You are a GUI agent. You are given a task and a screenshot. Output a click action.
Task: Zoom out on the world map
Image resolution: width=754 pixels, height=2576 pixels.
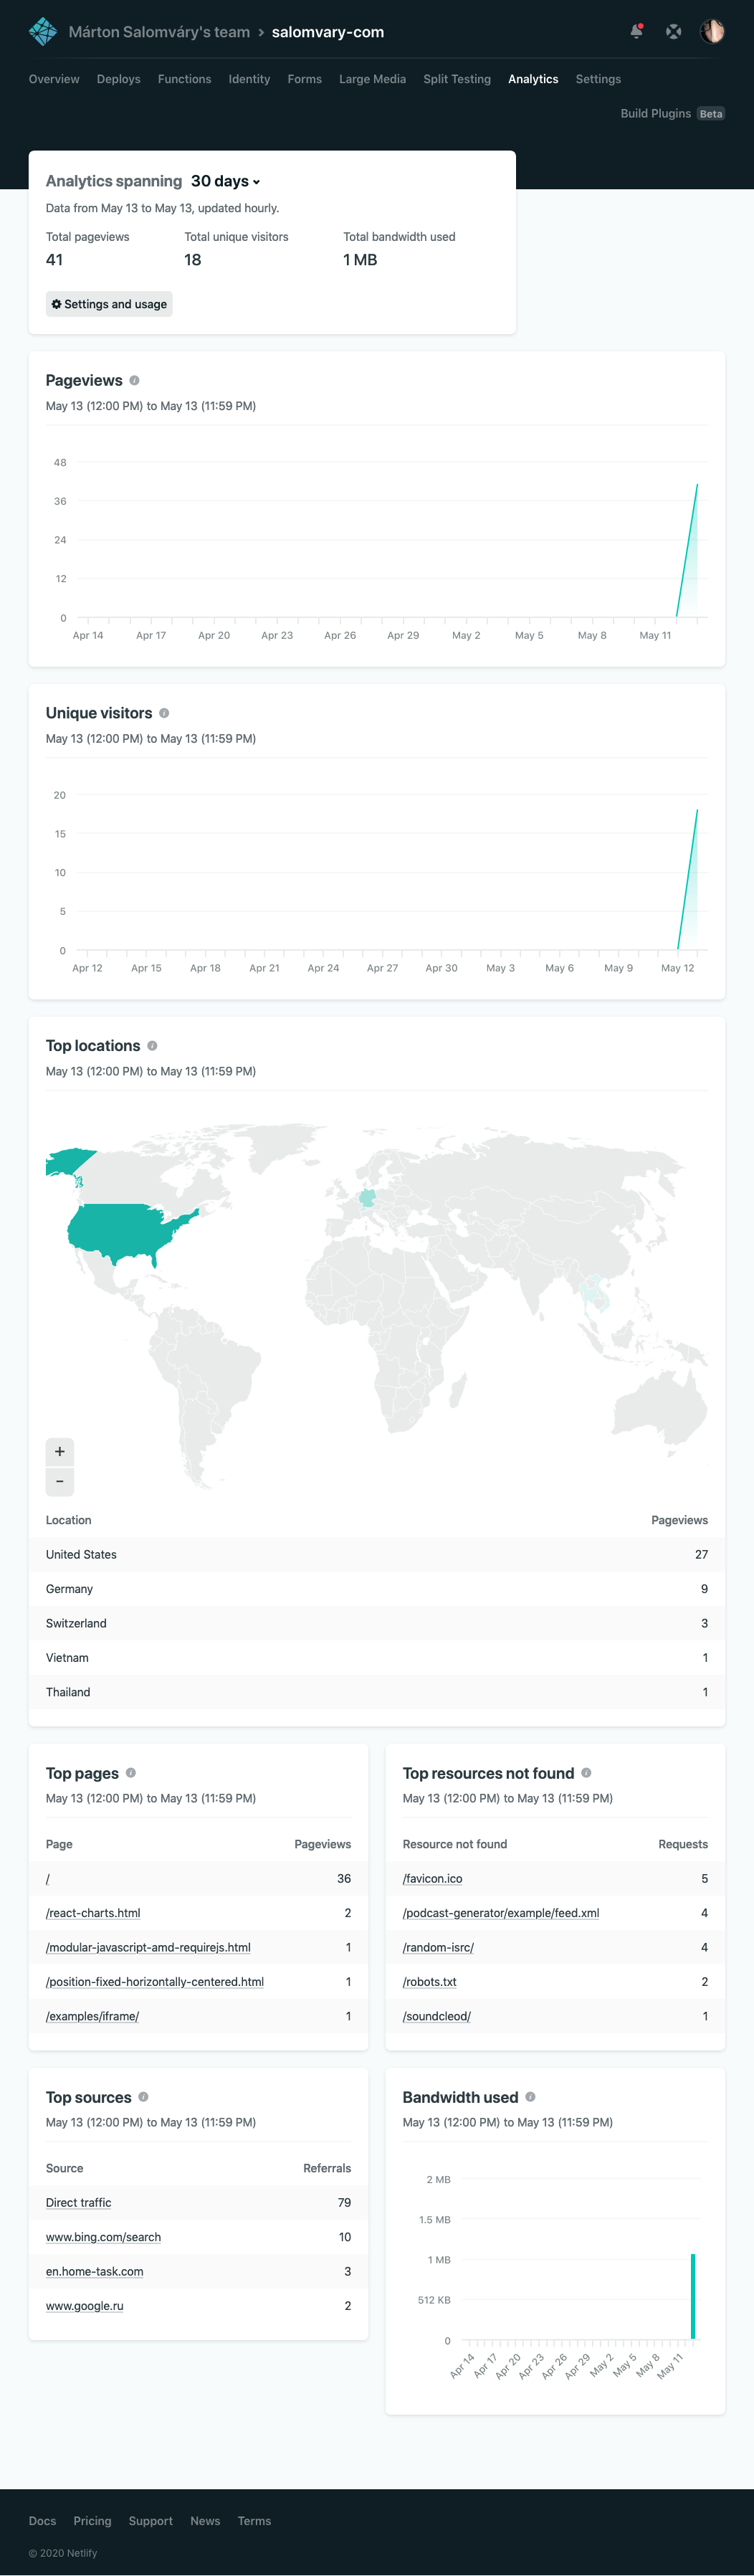point(60,1481)
